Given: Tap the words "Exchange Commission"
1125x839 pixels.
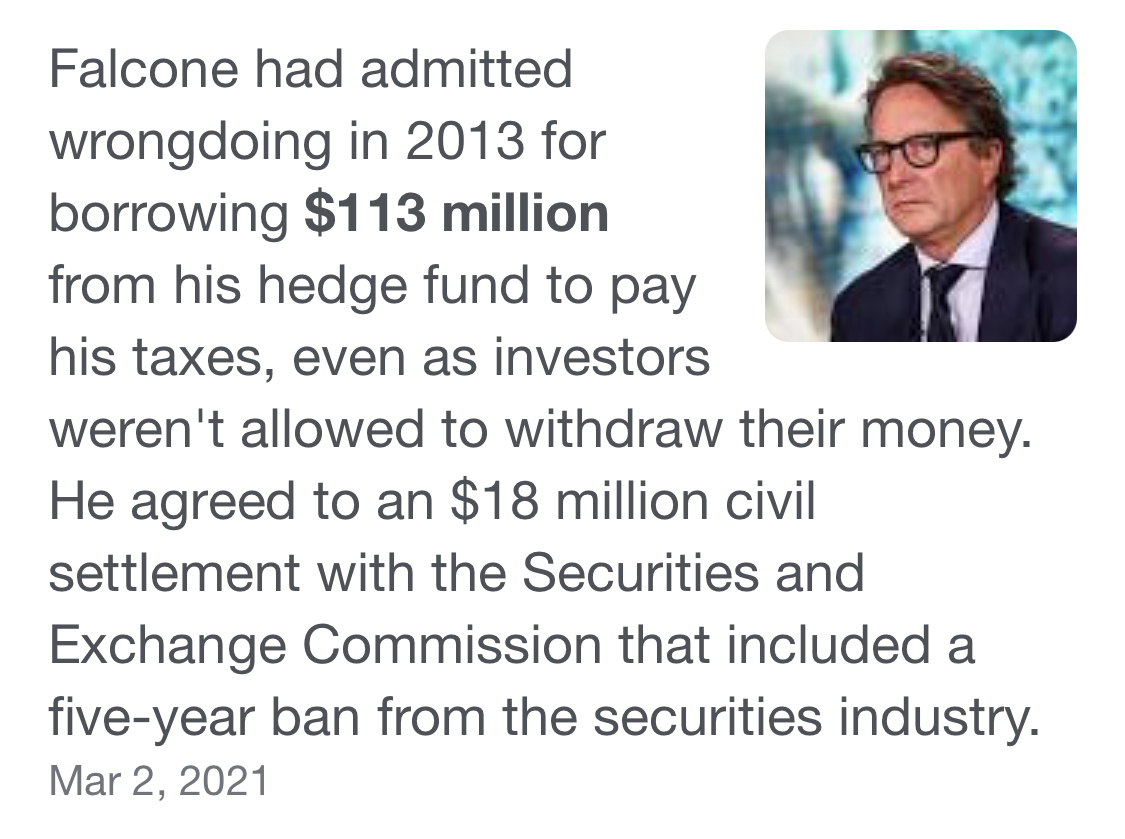Looking at the screenshot, I should tap(320, 646).
